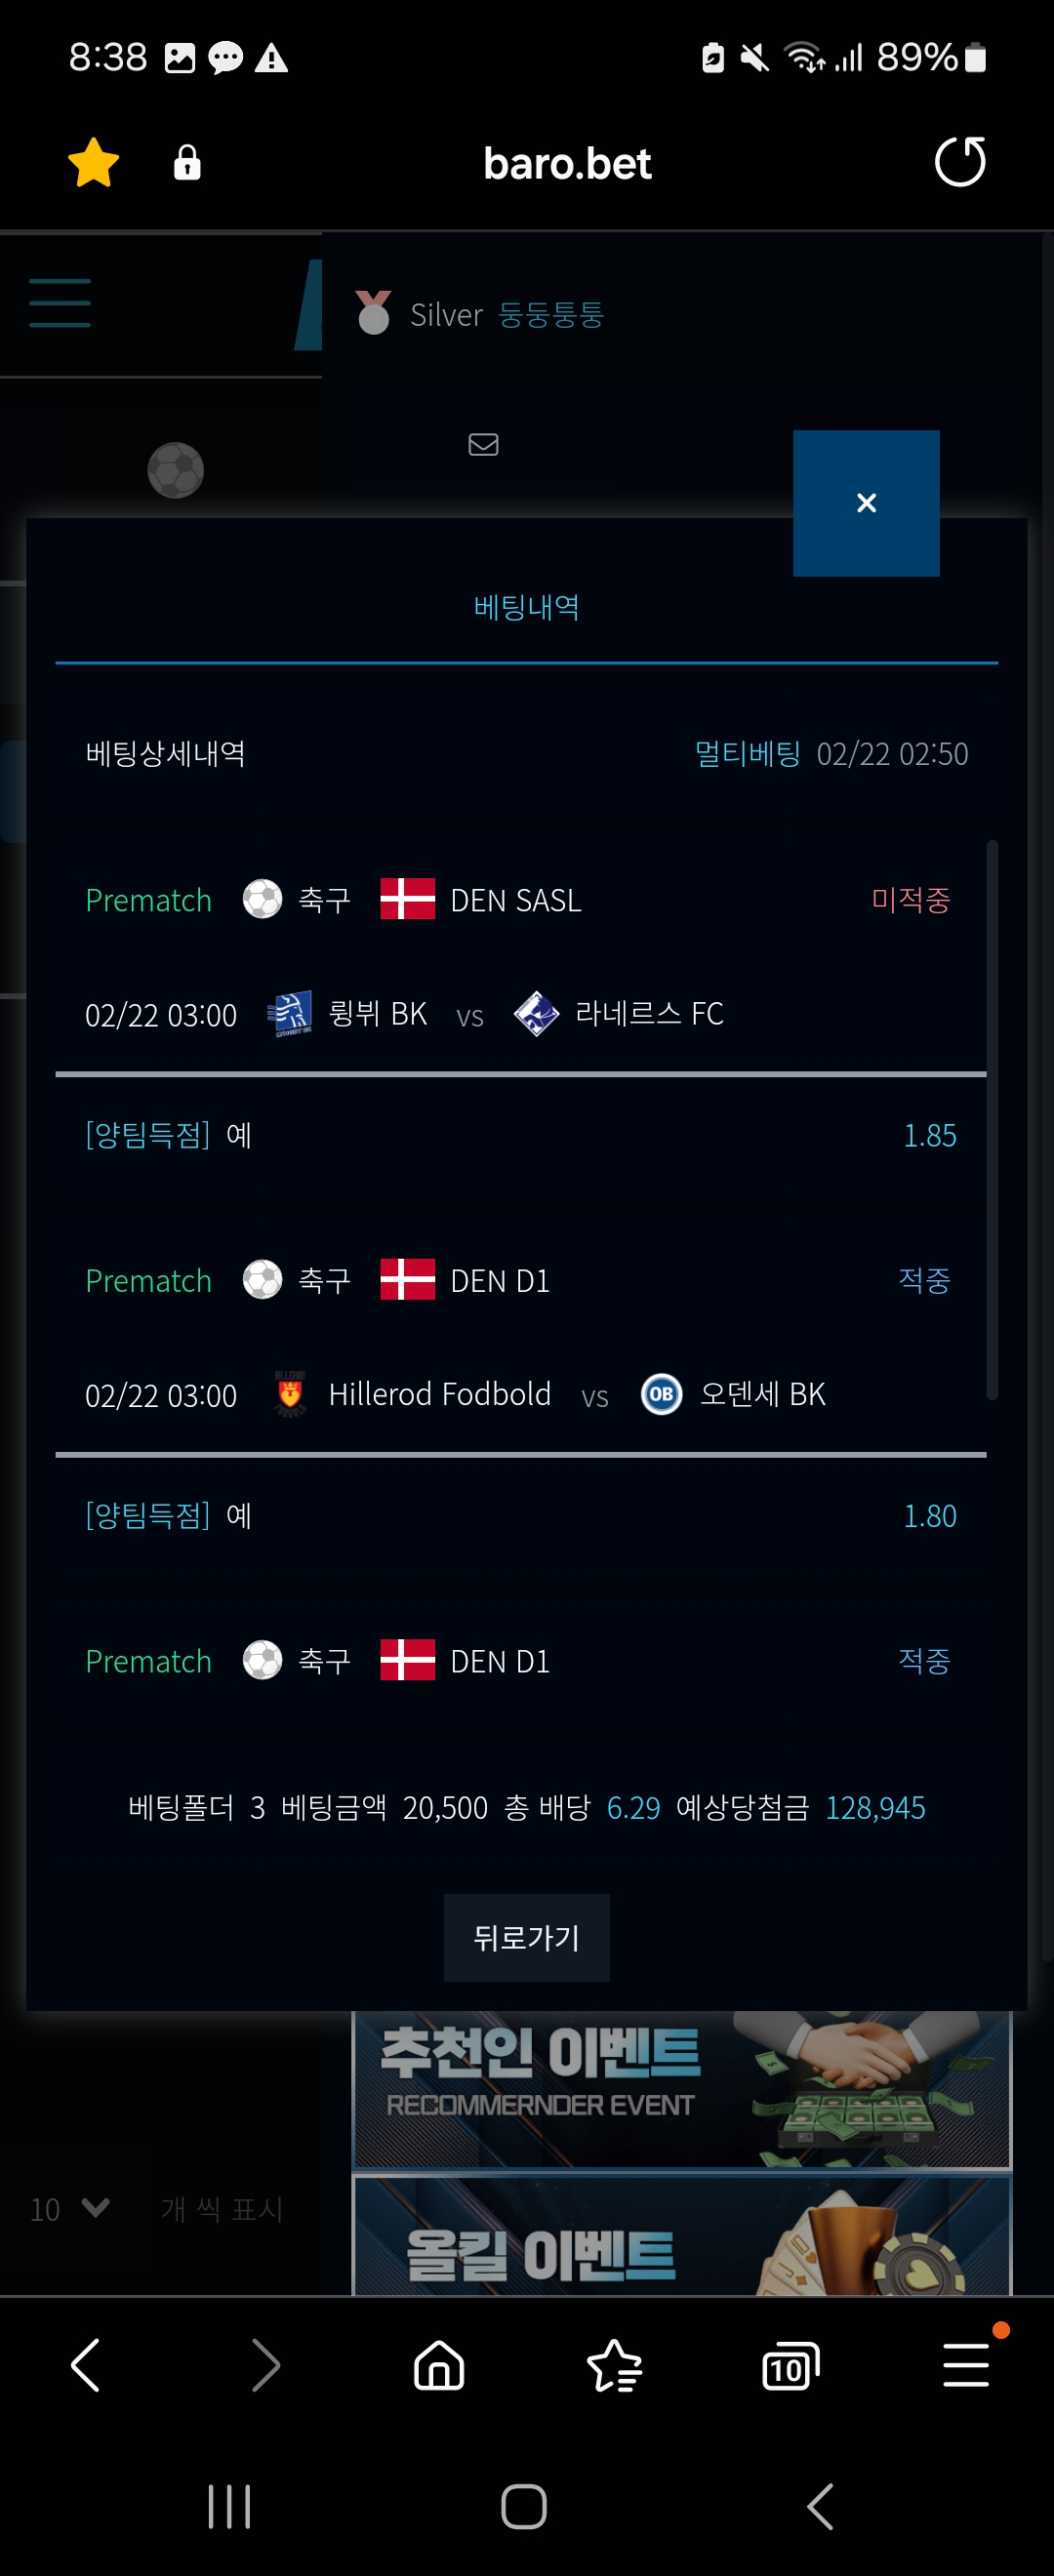Viewport: 1054px width, 2576px height.
Task: Open the browser tabs counter showing 10
Action: (x=790, y=2366)
